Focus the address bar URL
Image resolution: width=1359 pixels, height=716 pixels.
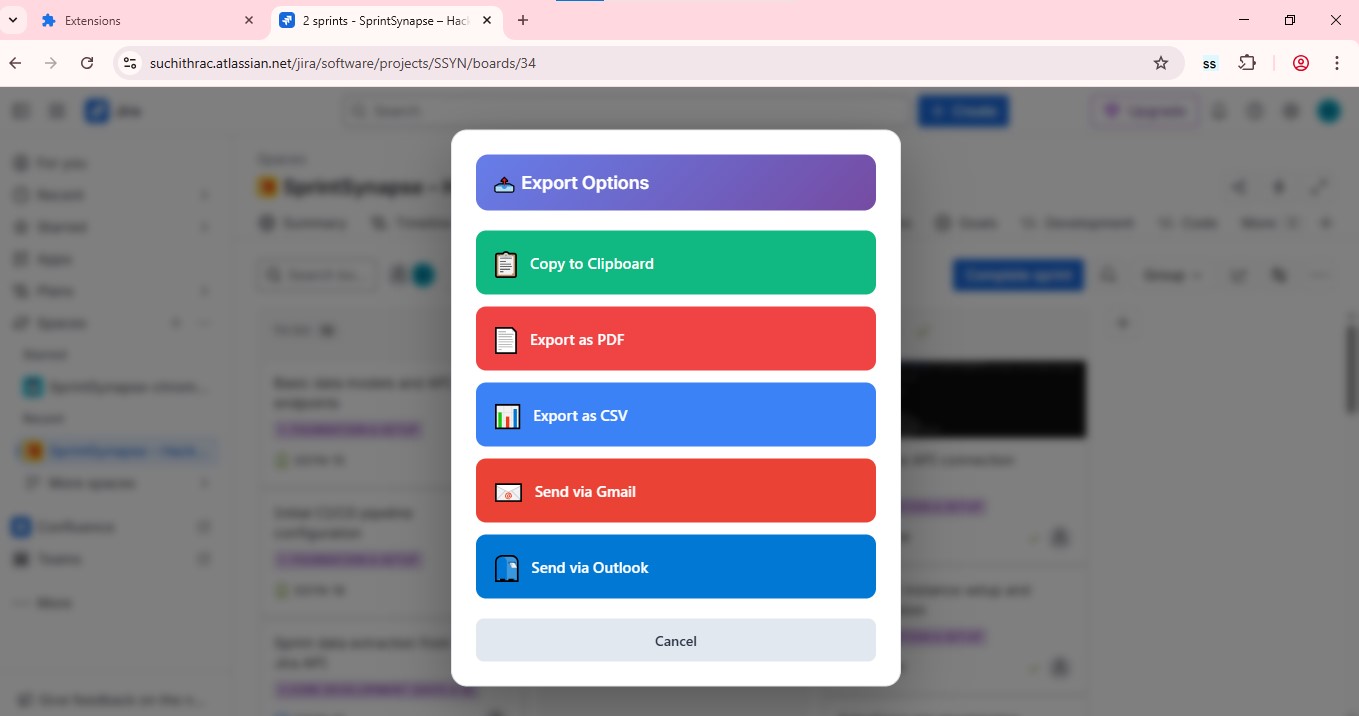coord(343,63)
